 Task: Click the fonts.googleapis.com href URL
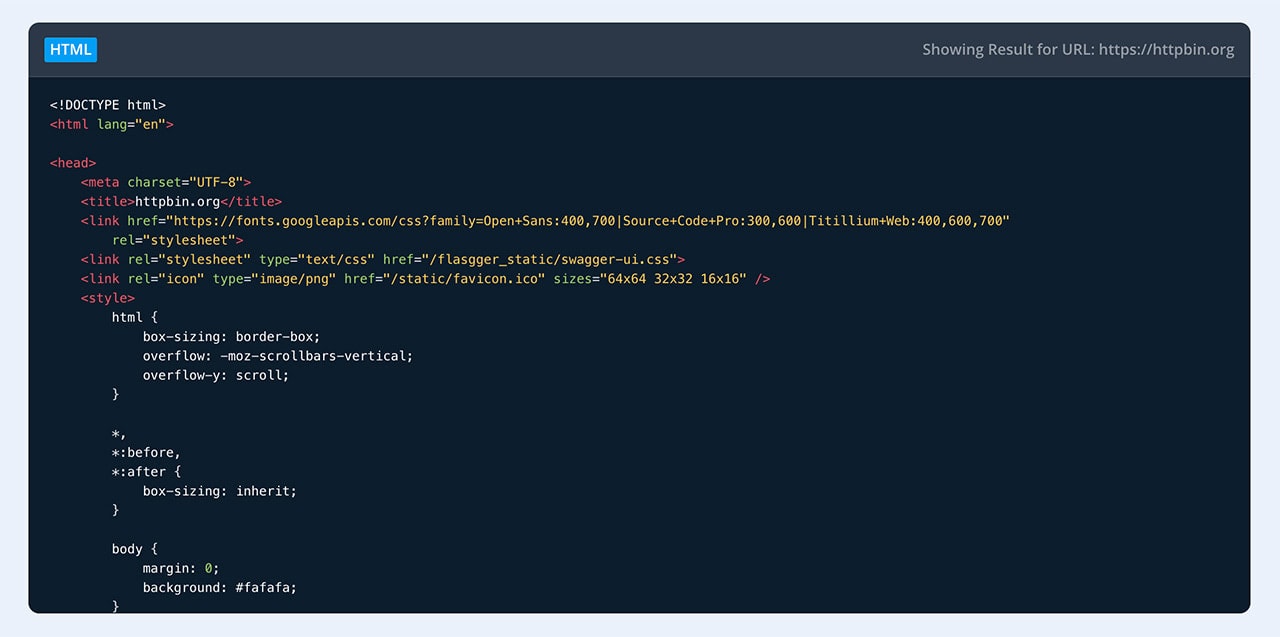click(588, 220)
